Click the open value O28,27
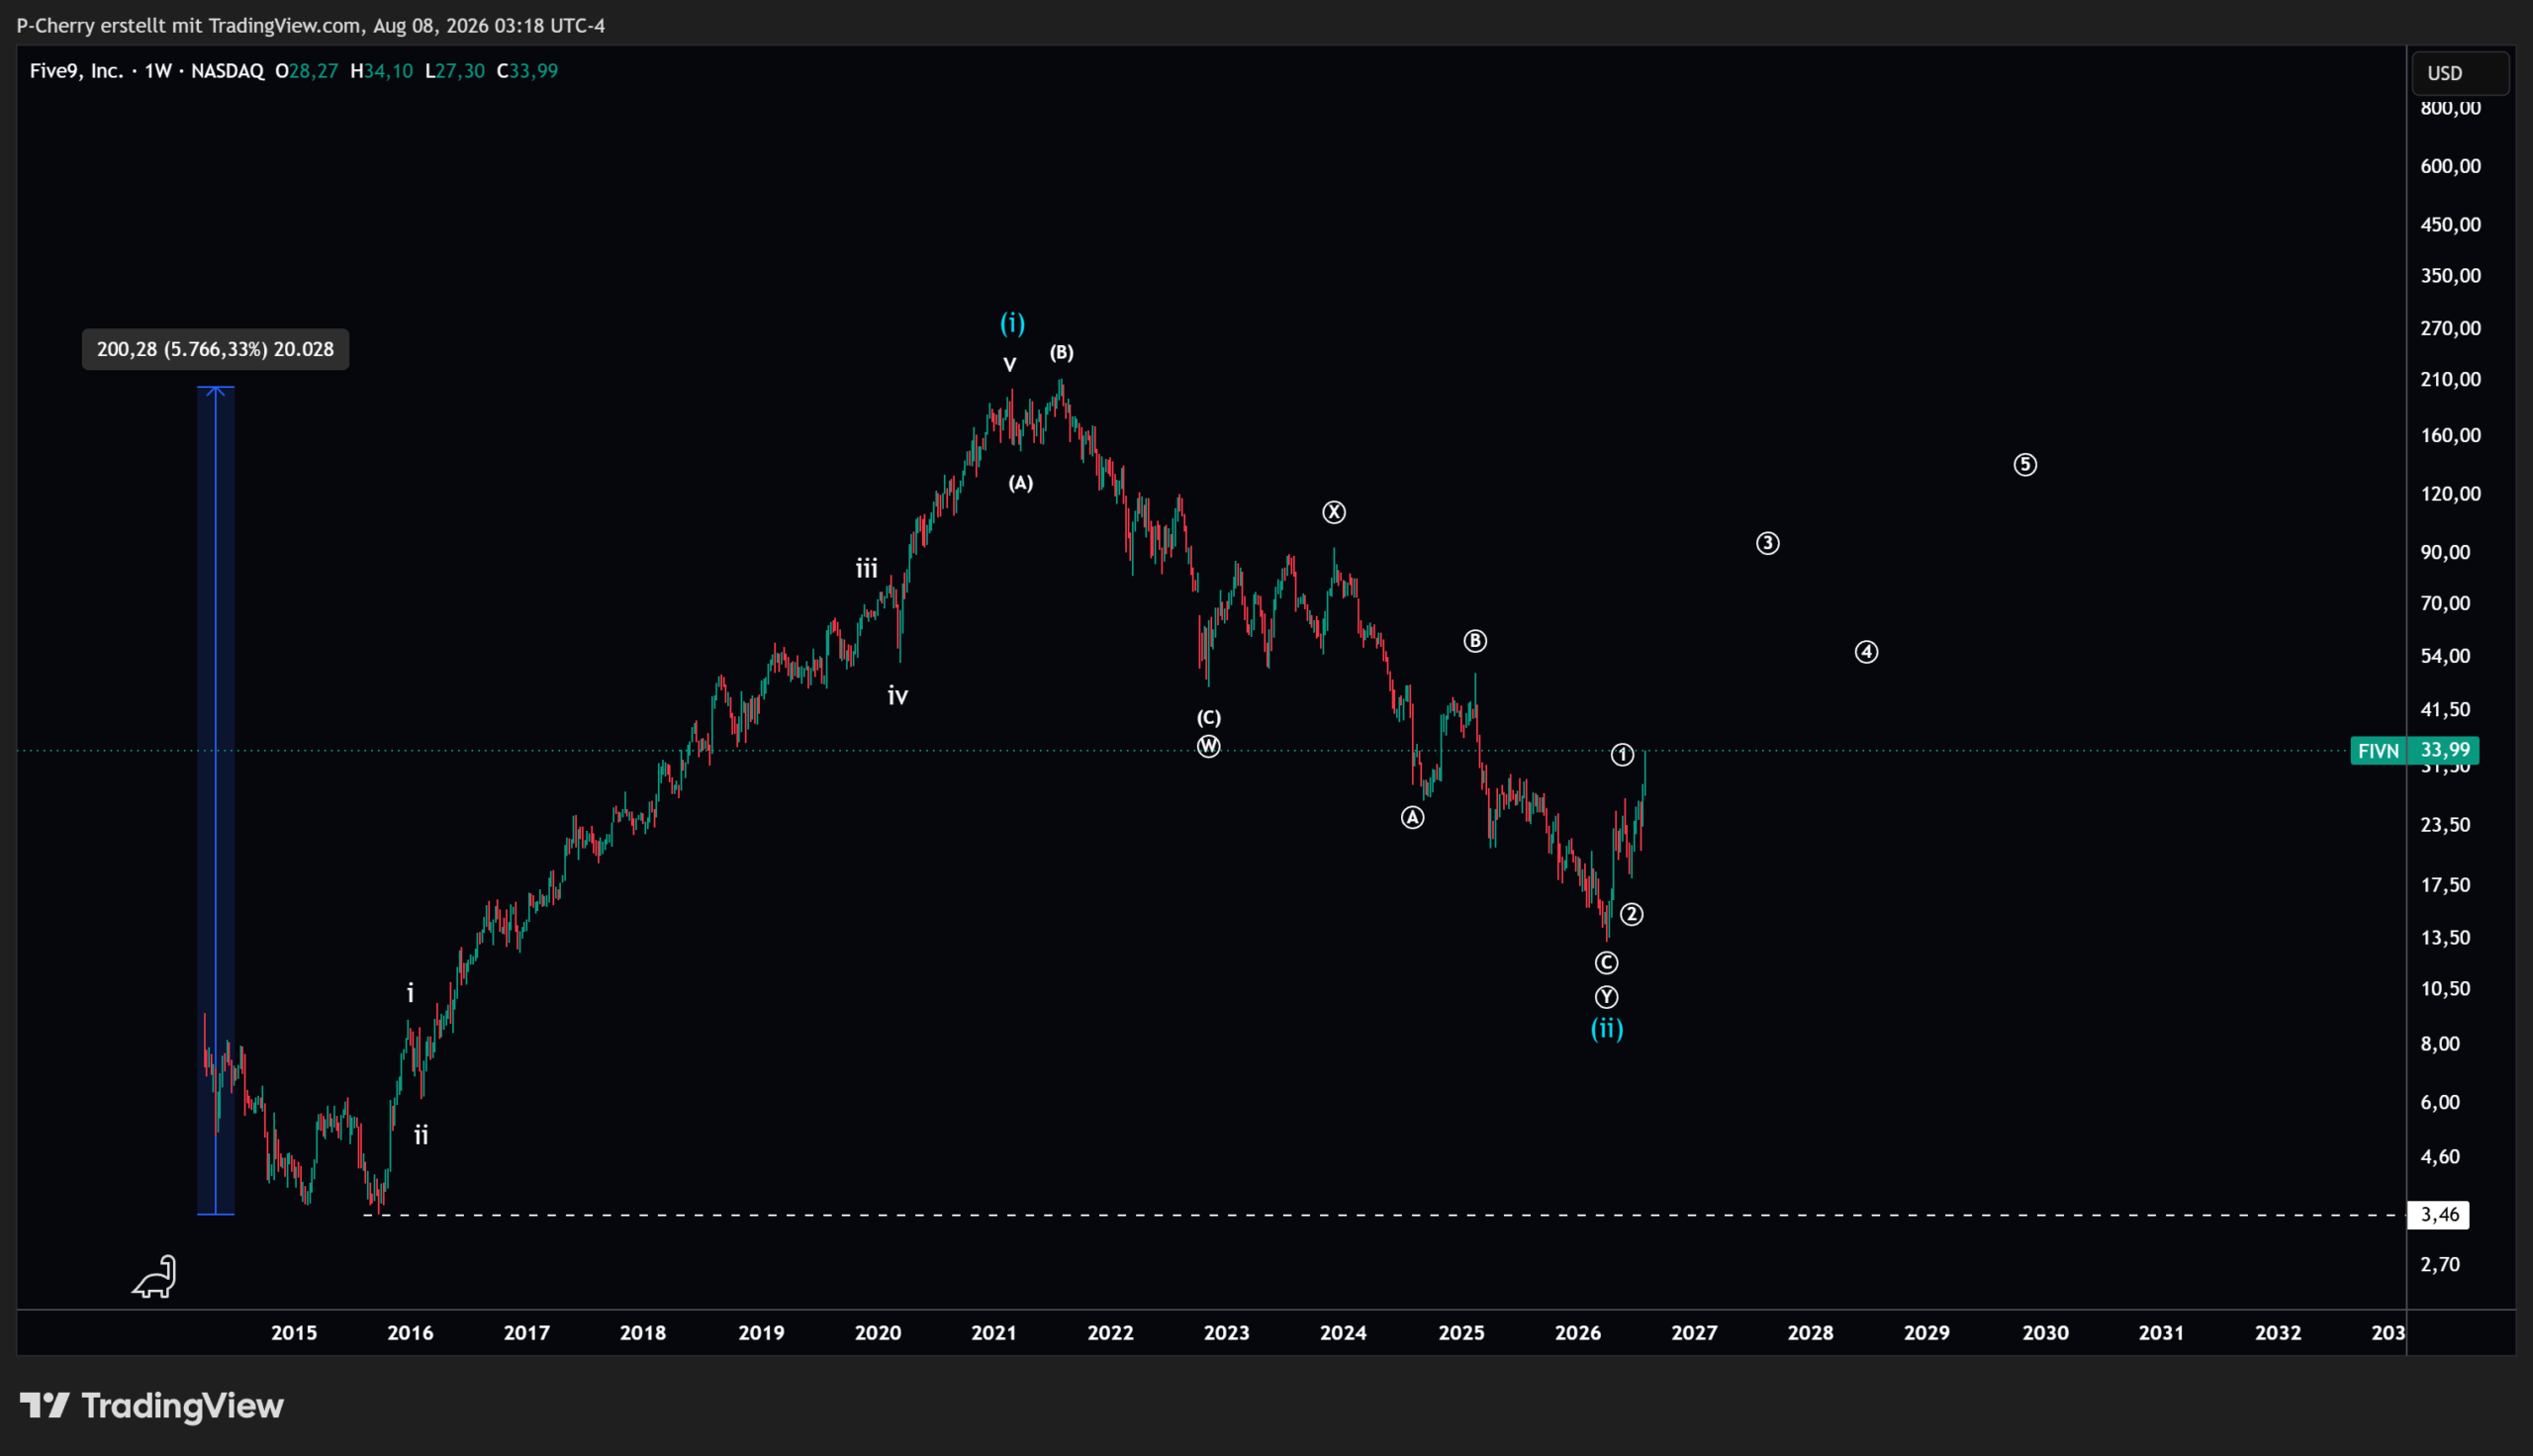The width and height of the screenshot is (2533, 1456). pyautogui.click(x=306, y=71)
